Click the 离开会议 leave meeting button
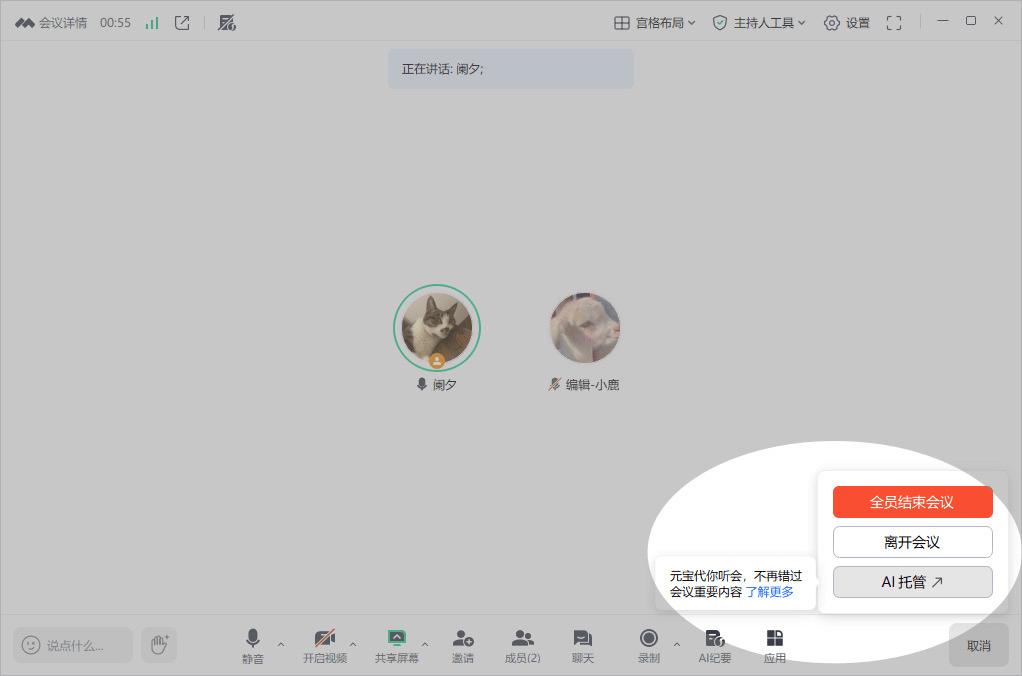The image size is (1022, 676). point(911,542)
